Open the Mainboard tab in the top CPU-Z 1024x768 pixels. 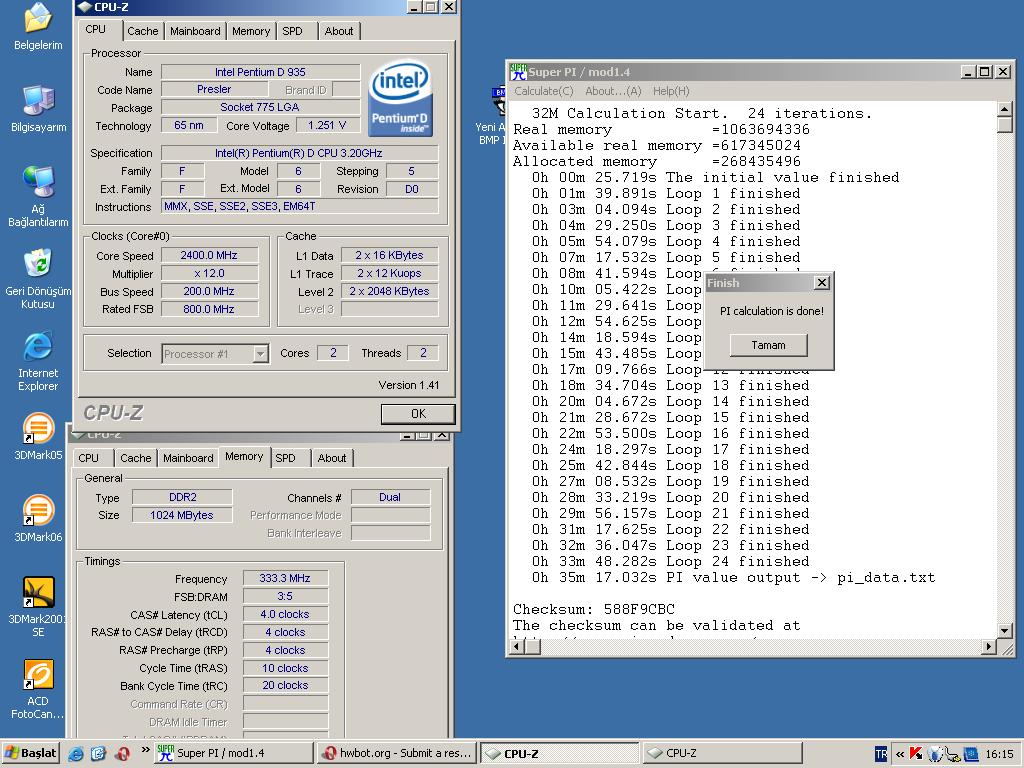195,31
